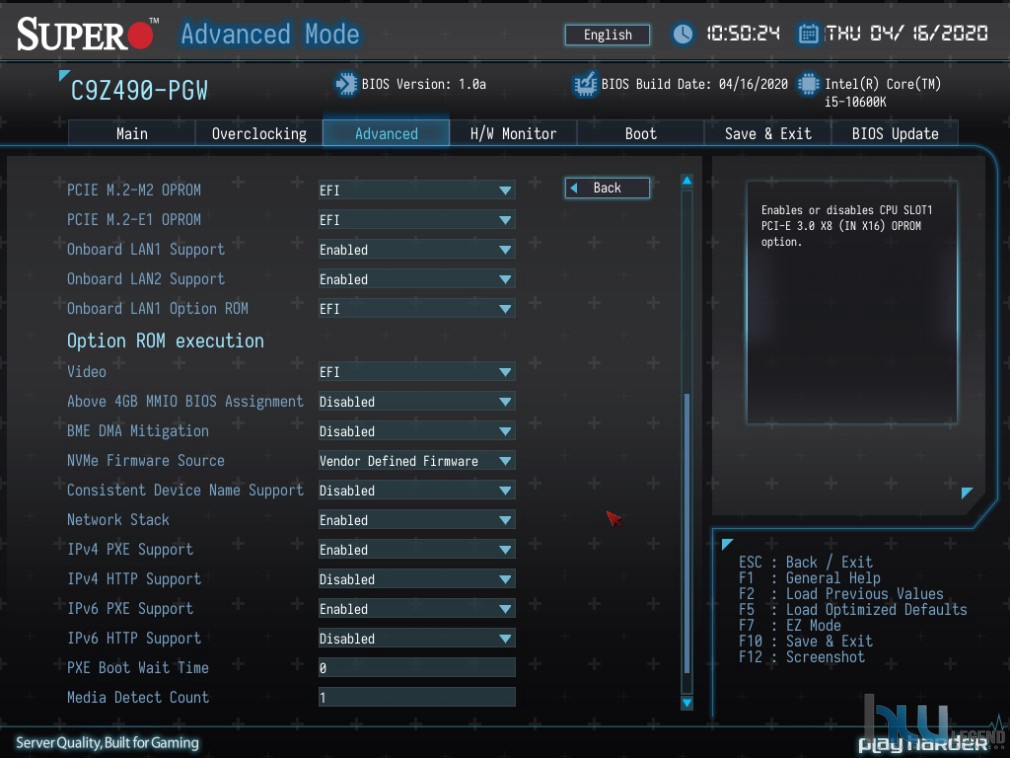Open the Overclocking tab
This screenshot has height=758, width=1010.
[259, 133]
